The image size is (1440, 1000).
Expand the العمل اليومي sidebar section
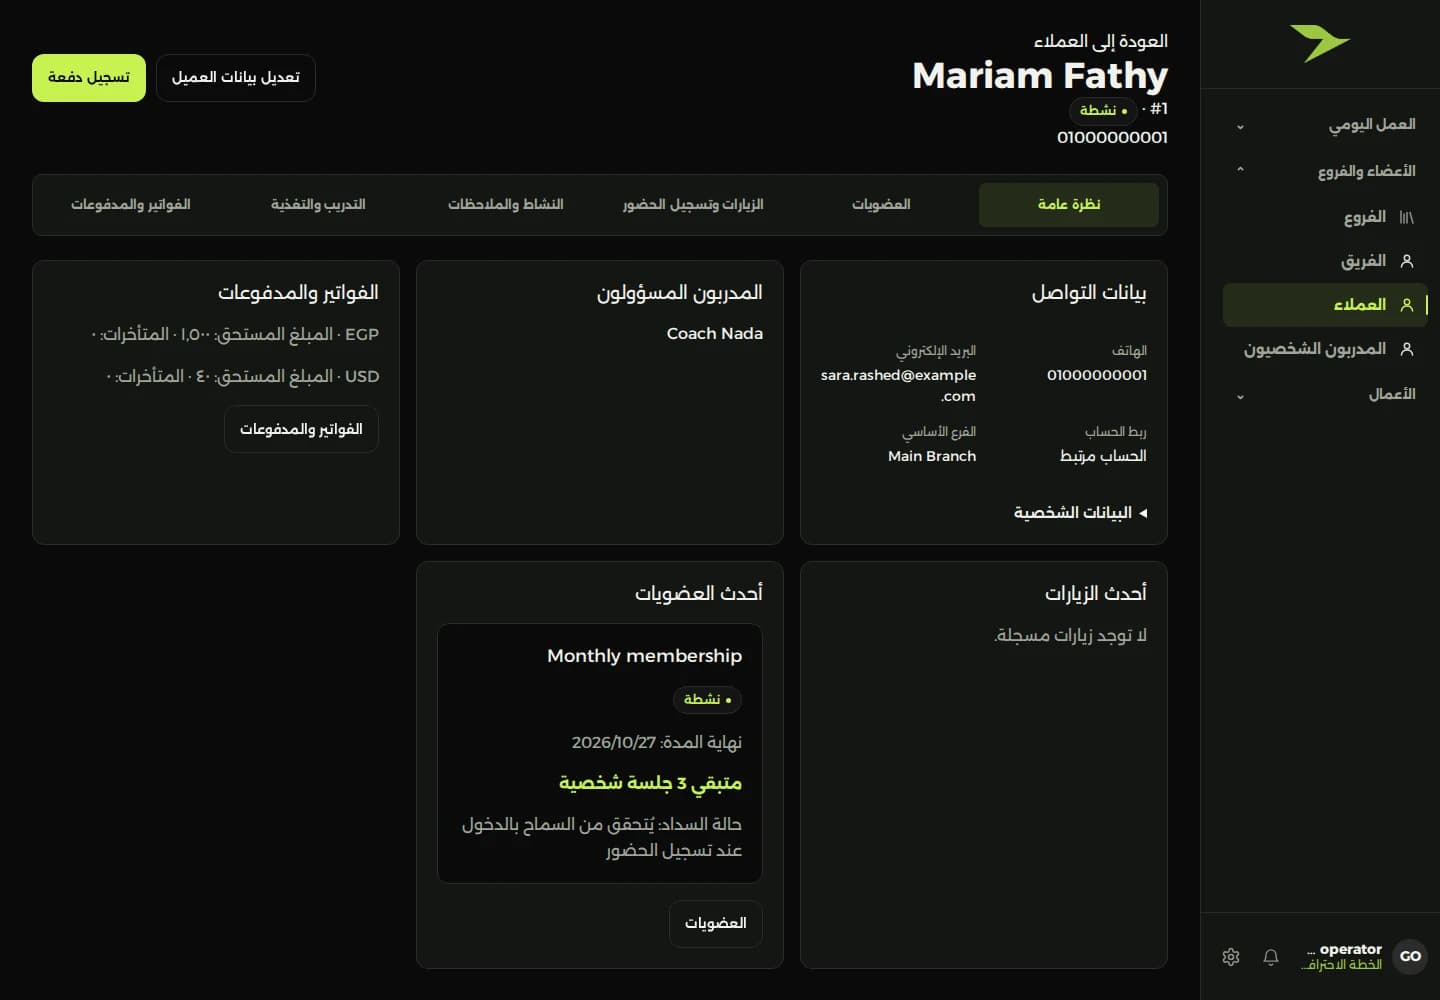pos(1326,125)
